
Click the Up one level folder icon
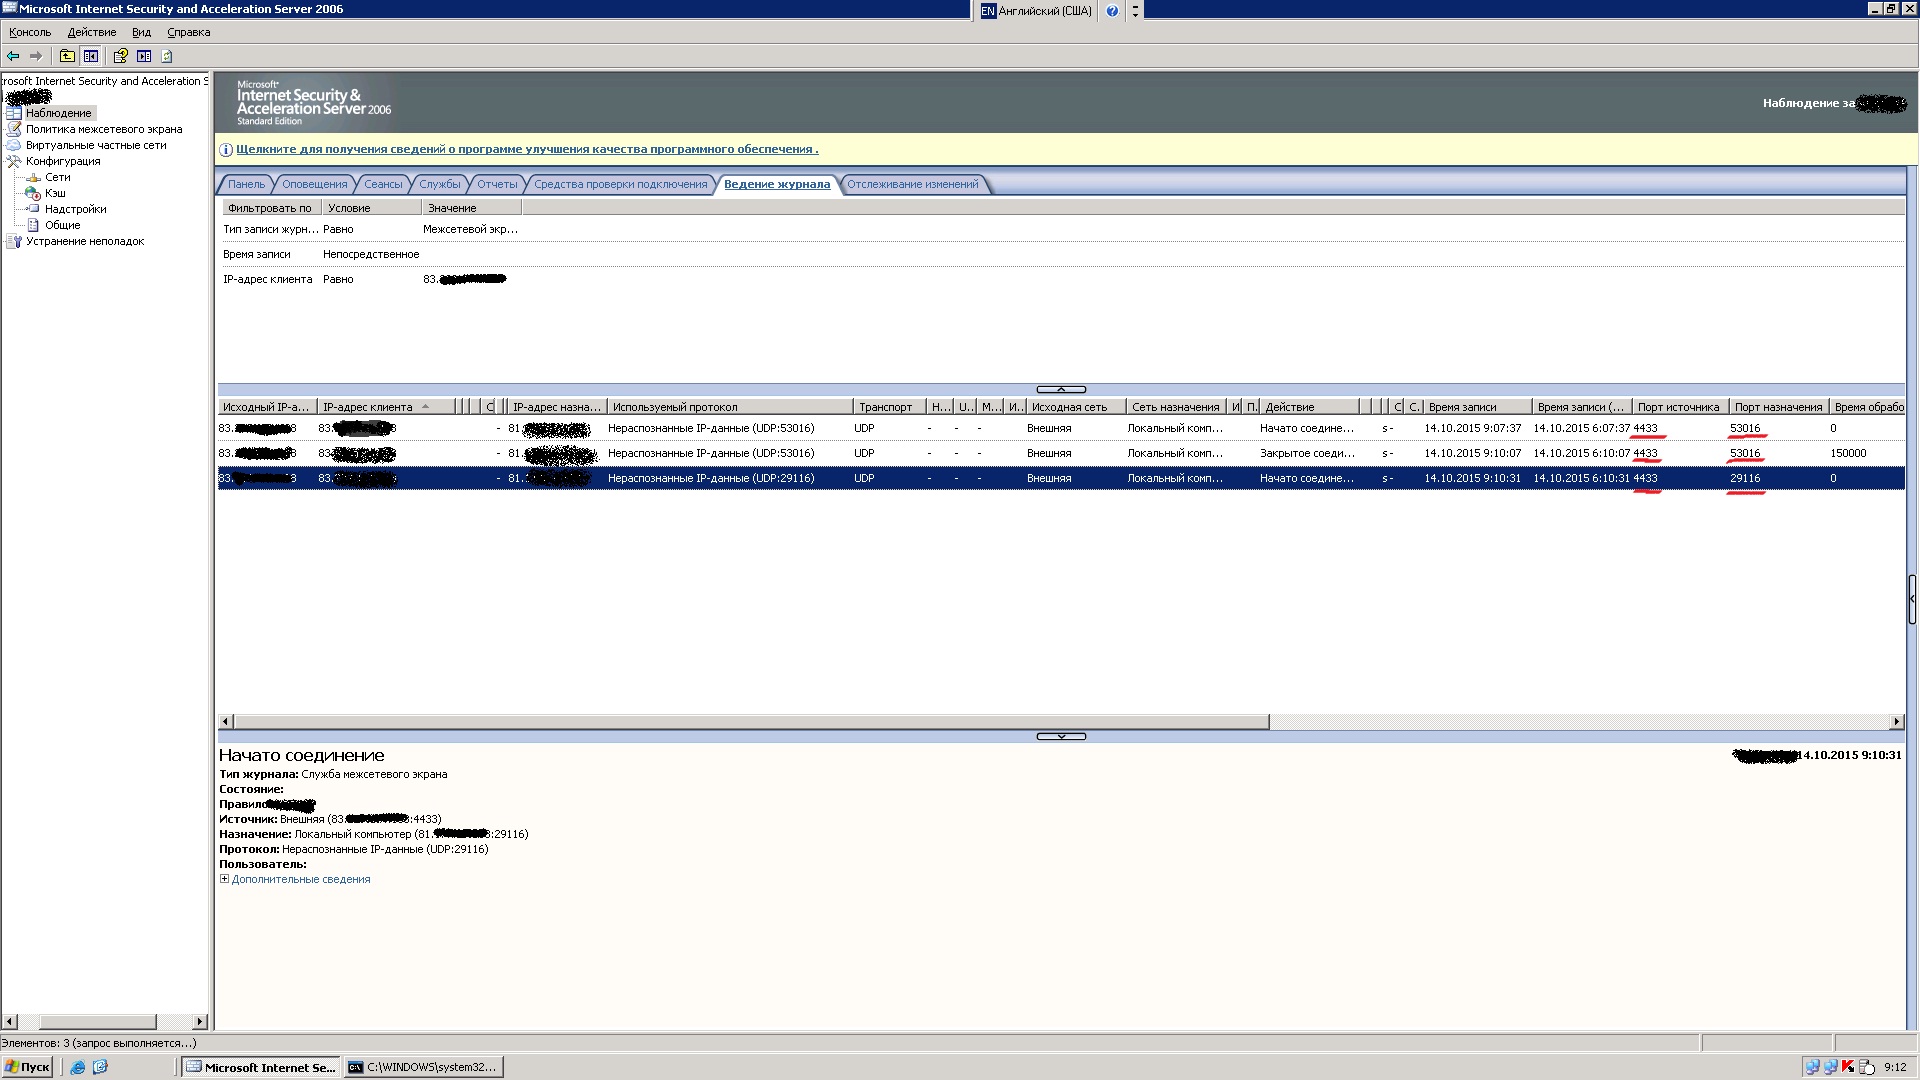67,56
